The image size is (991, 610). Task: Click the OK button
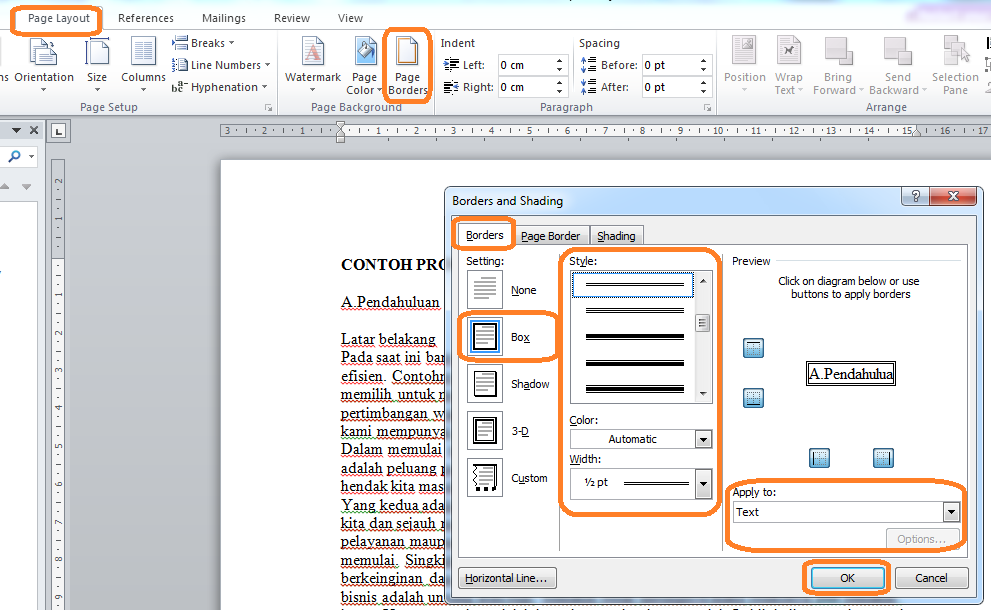pos(846,578)
